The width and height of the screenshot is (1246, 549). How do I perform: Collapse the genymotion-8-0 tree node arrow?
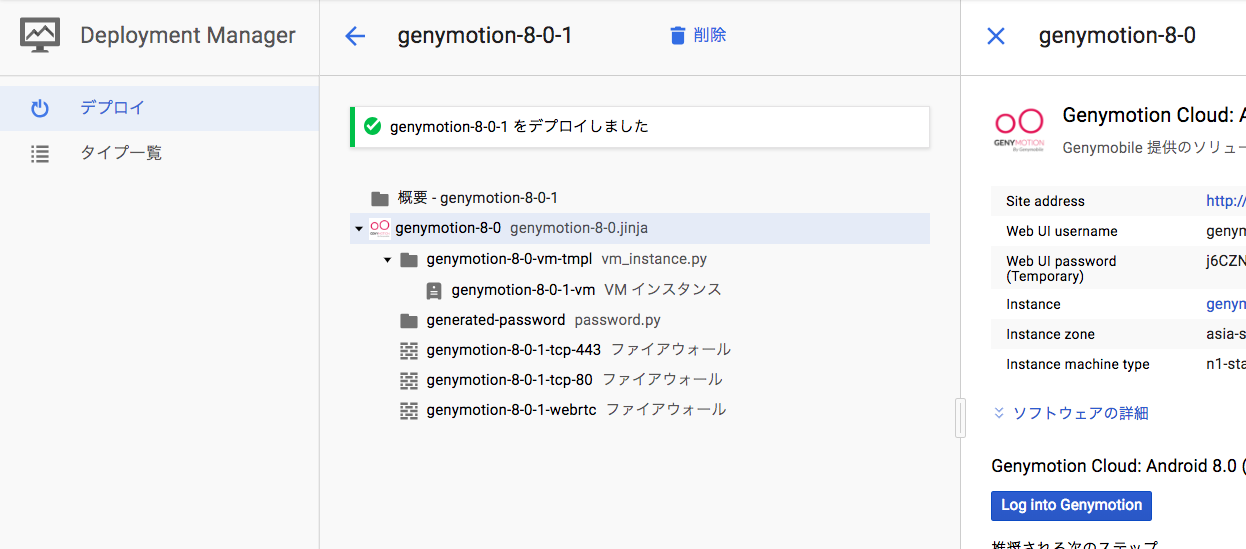tap(359, 229)
